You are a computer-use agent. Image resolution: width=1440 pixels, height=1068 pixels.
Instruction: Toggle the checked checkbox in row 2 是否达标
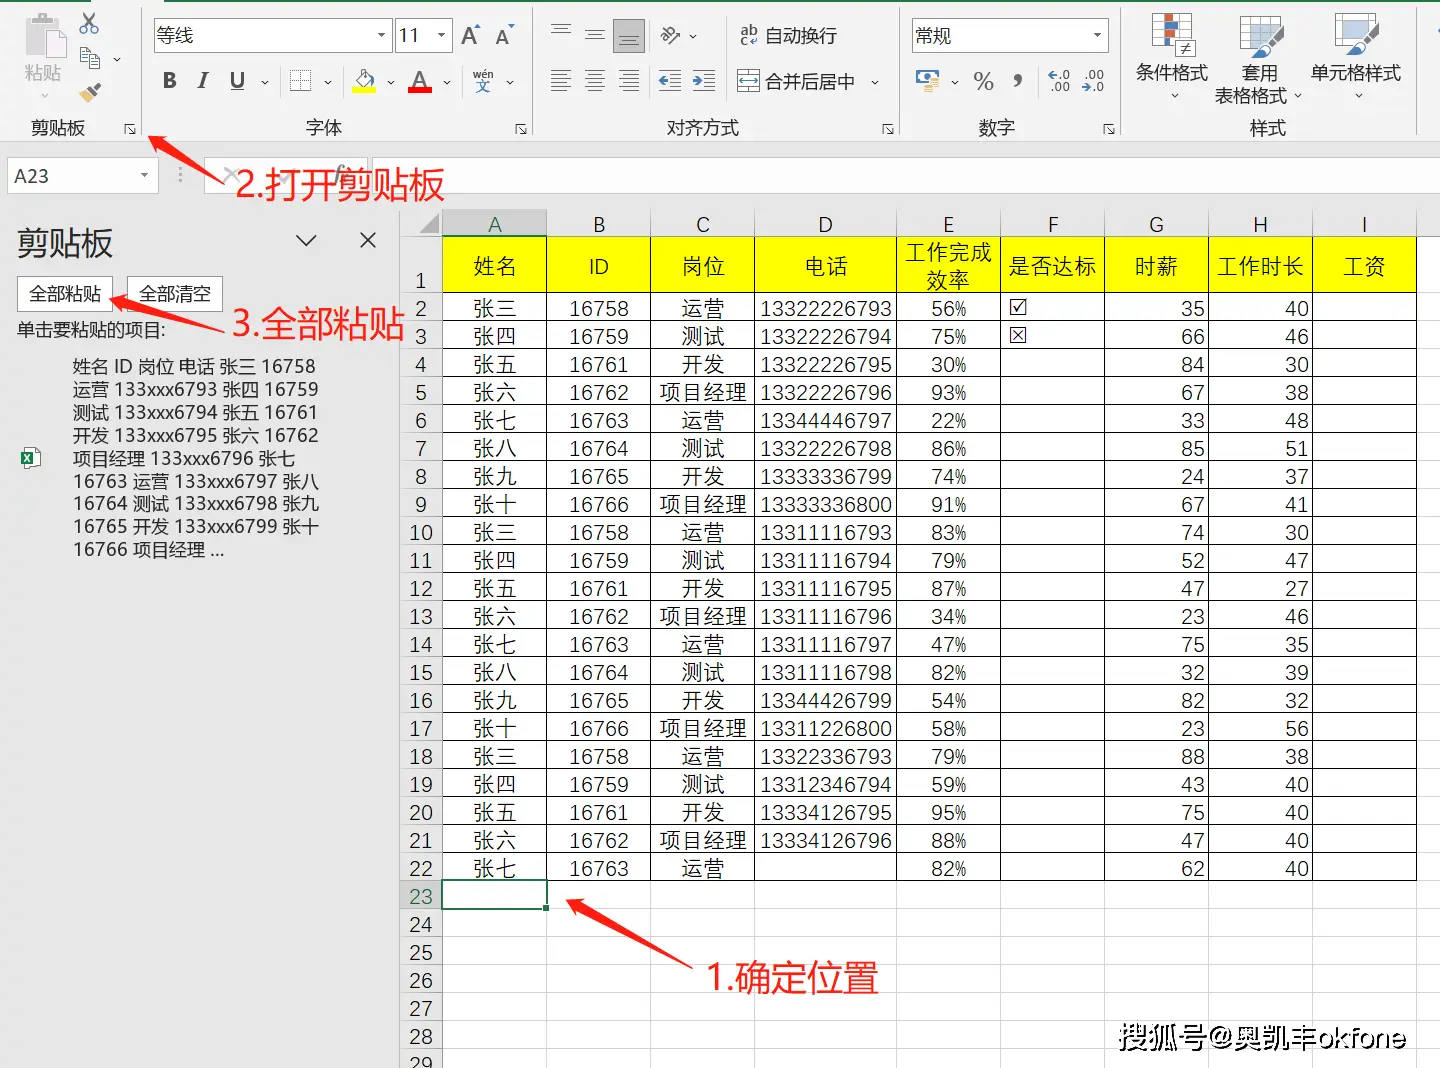(1017, 308)
